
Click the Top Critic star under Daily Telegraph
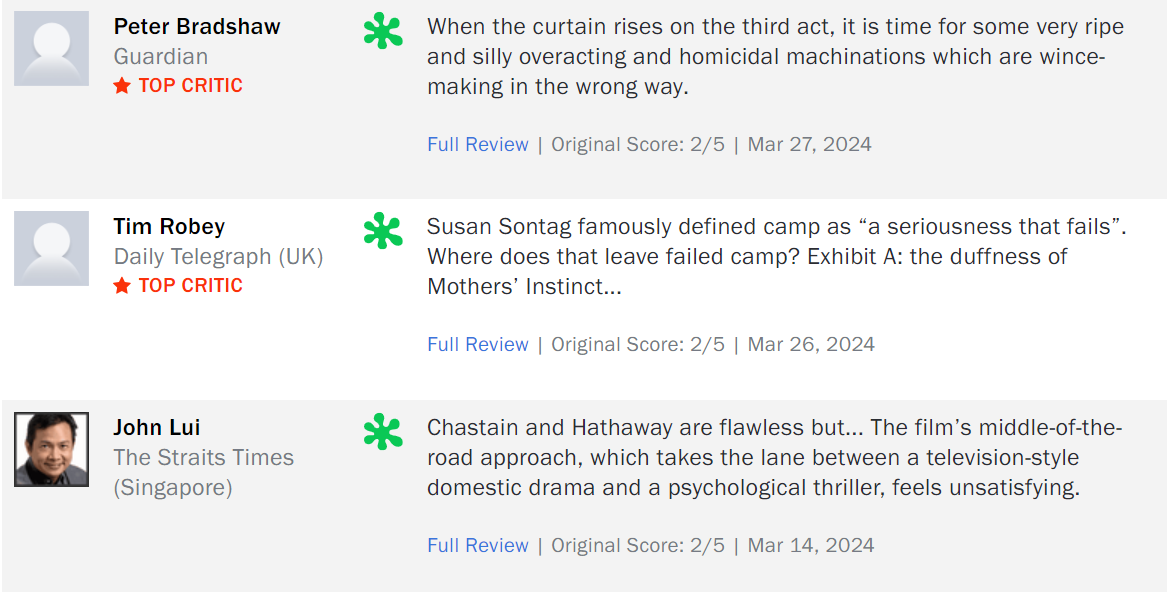pos(122,286)
